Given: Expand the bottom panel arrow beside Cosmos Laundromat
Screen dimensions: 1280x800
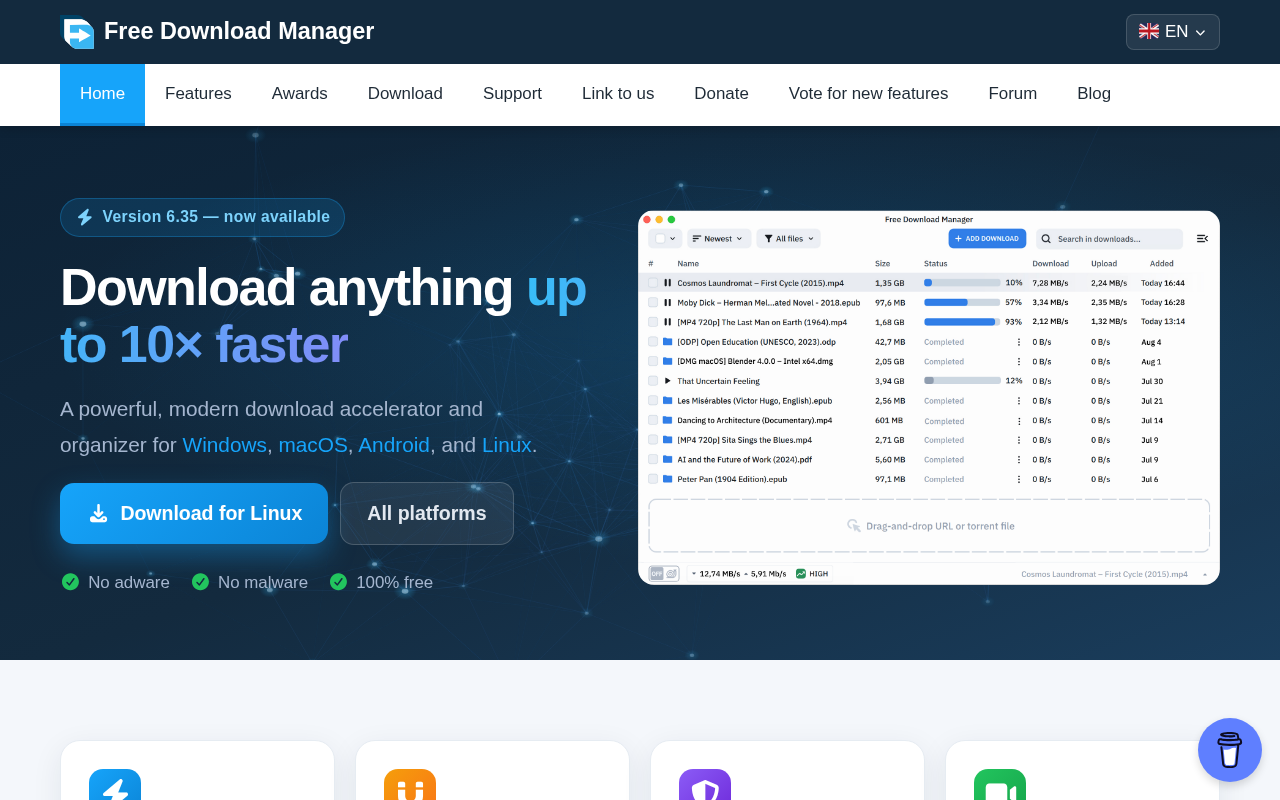Looking at the screenshot, I should coord(1204,574).
